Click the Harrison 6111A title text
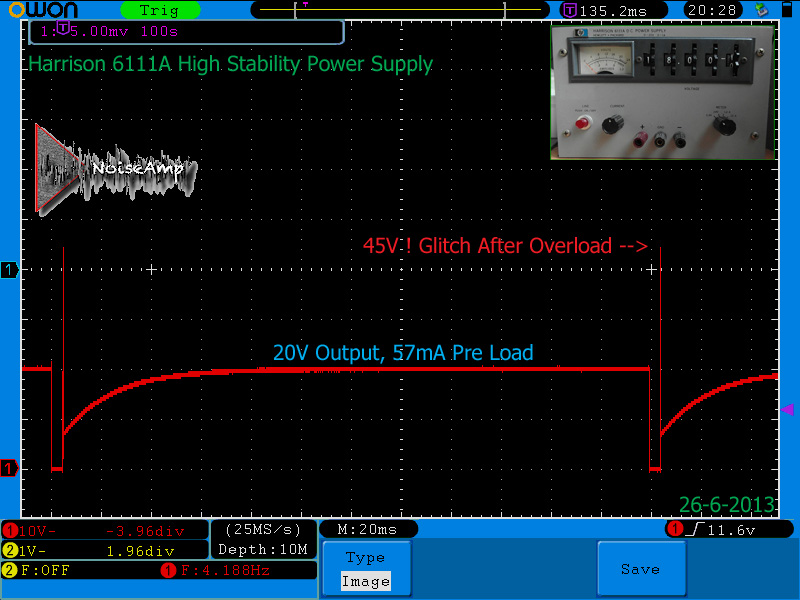The width and height of the screenshot is (800, 600). coord(230,64)
